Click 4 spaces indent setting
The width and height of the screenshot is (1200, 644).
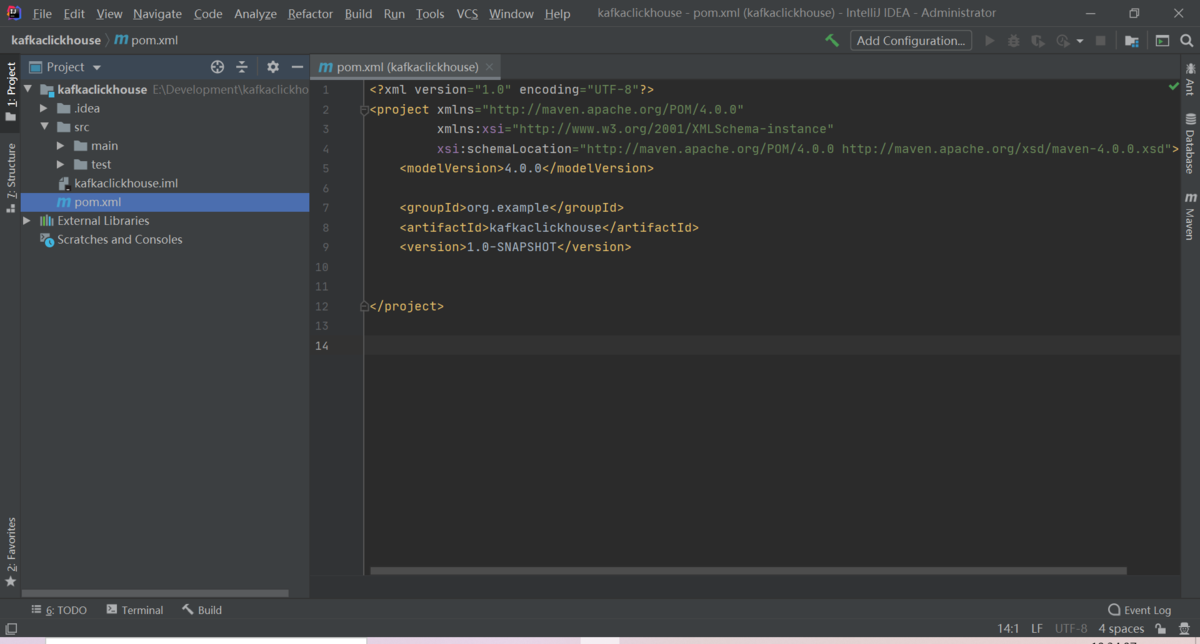1121,629
